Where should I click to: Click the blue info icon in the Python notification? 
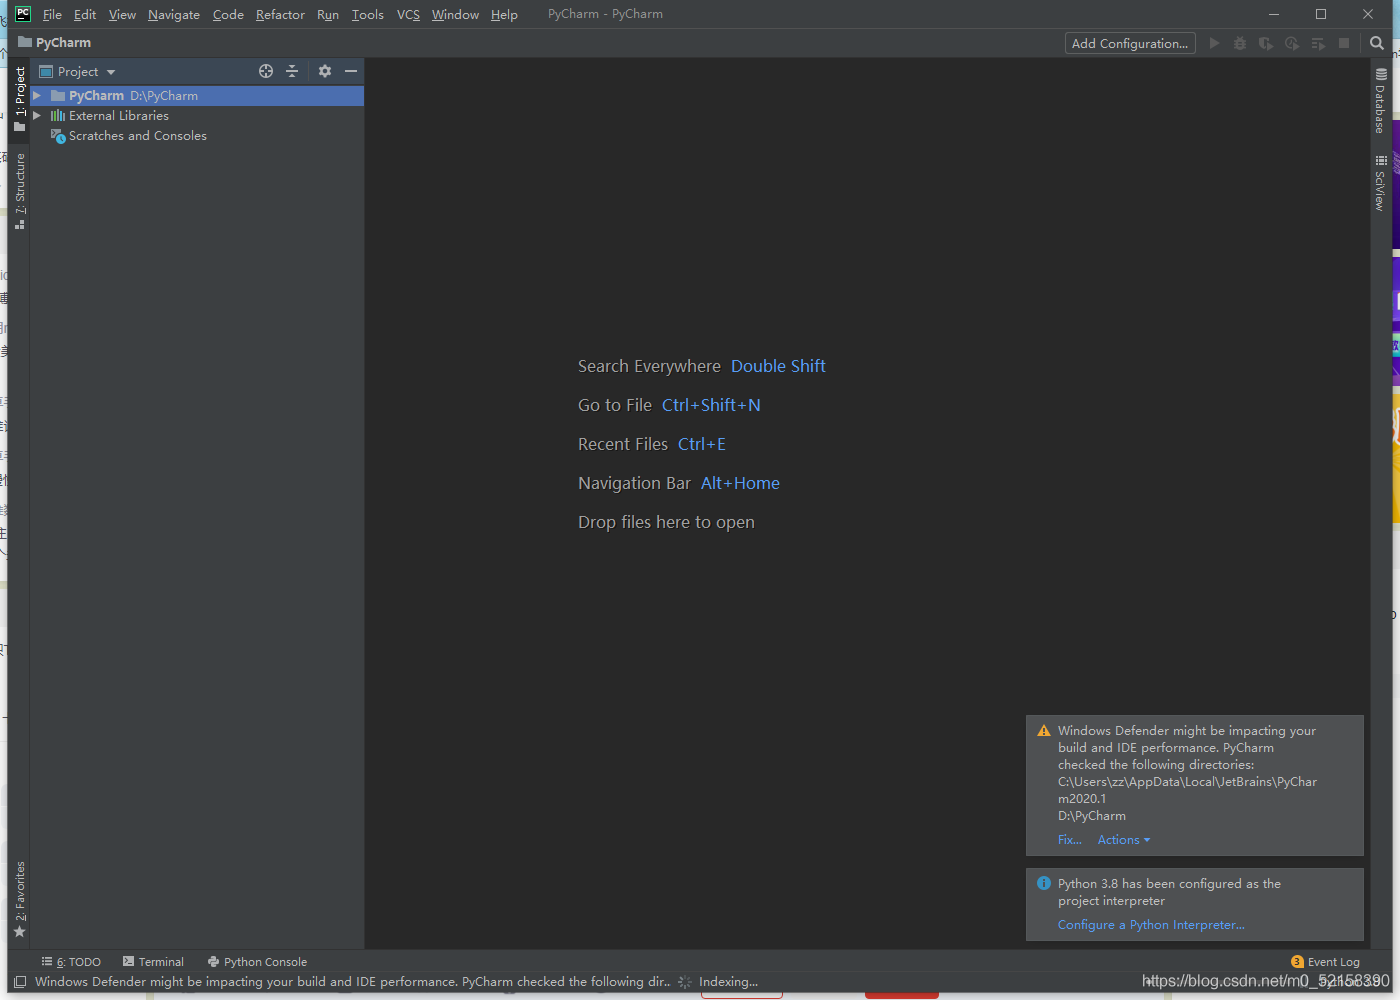click(1044, 884)
